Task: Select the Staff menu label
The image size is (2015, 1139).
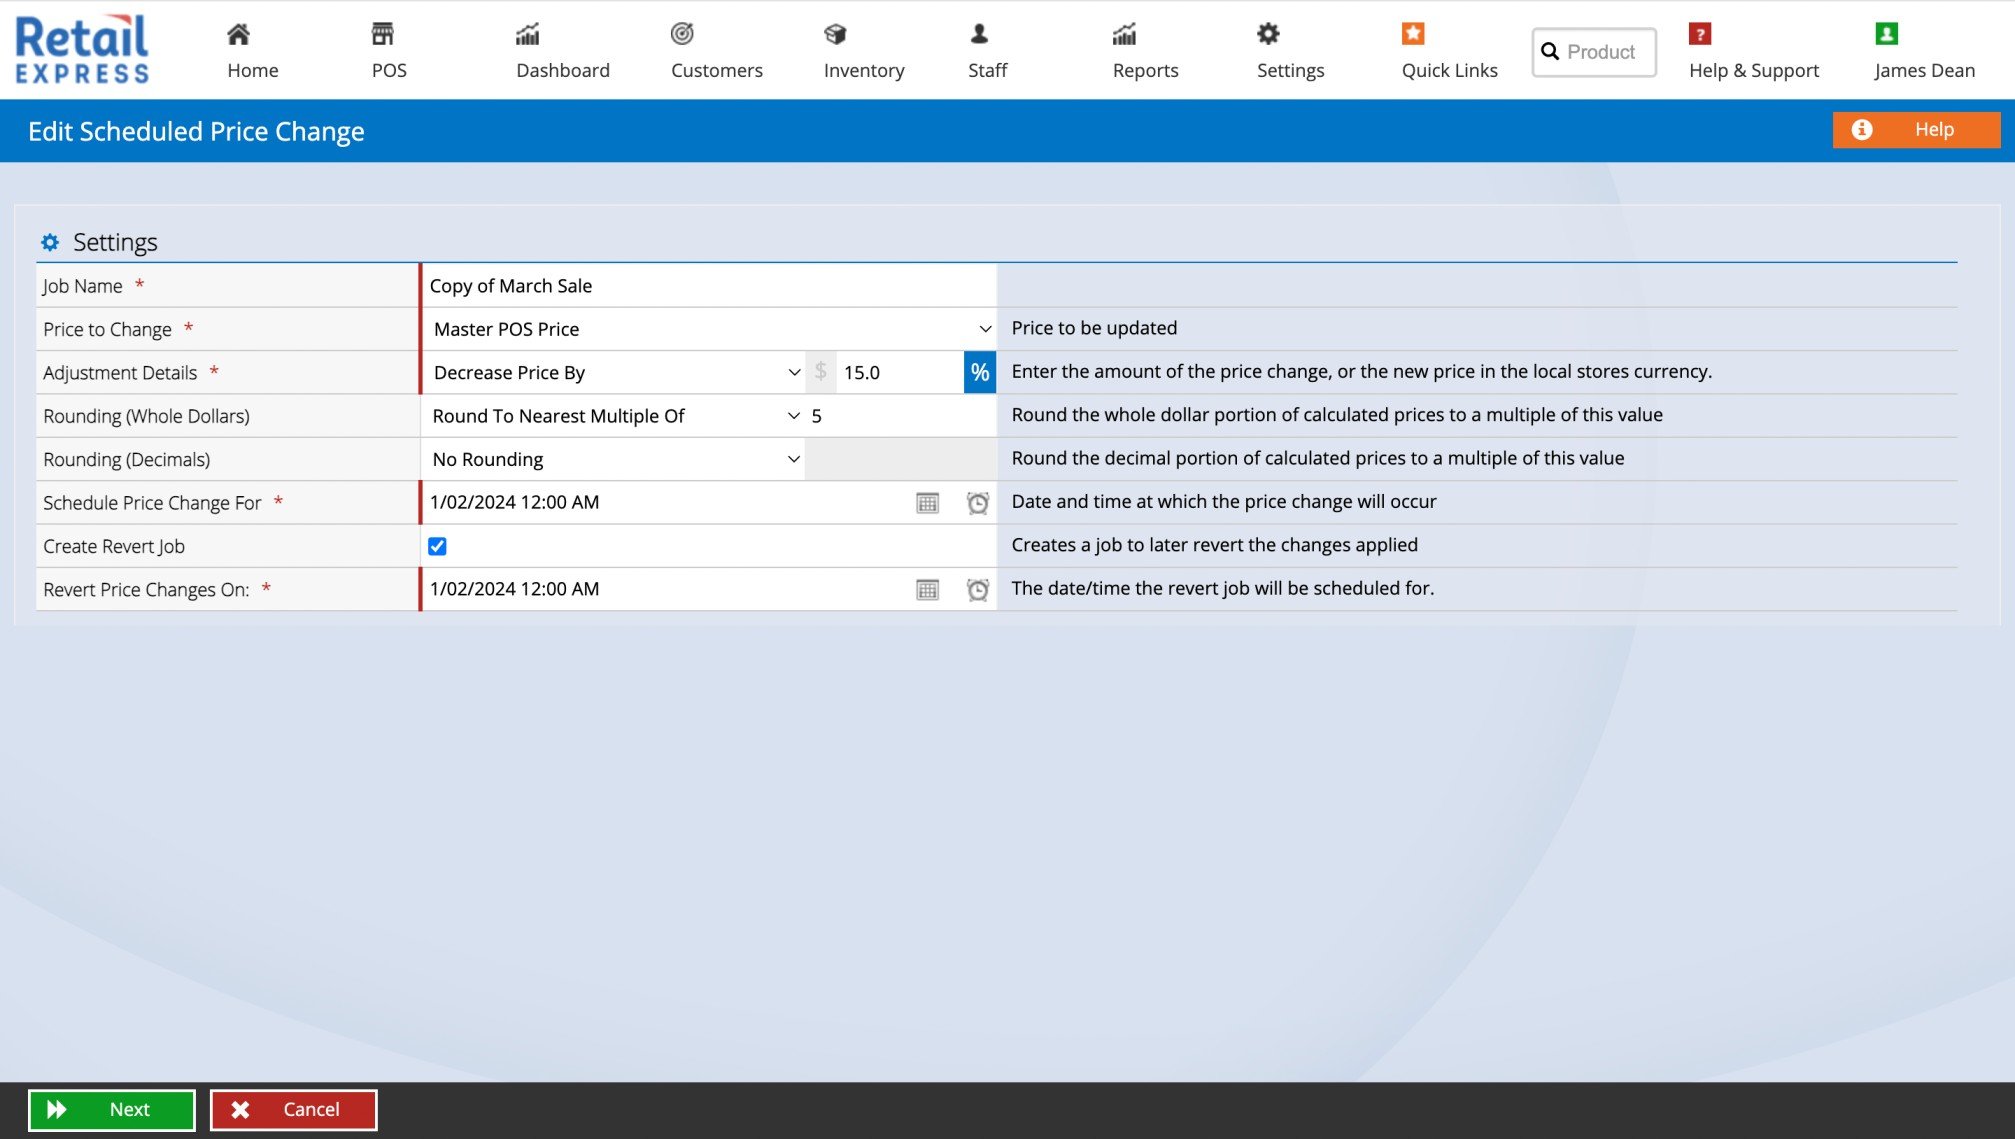Action: (x=987, y=70)
